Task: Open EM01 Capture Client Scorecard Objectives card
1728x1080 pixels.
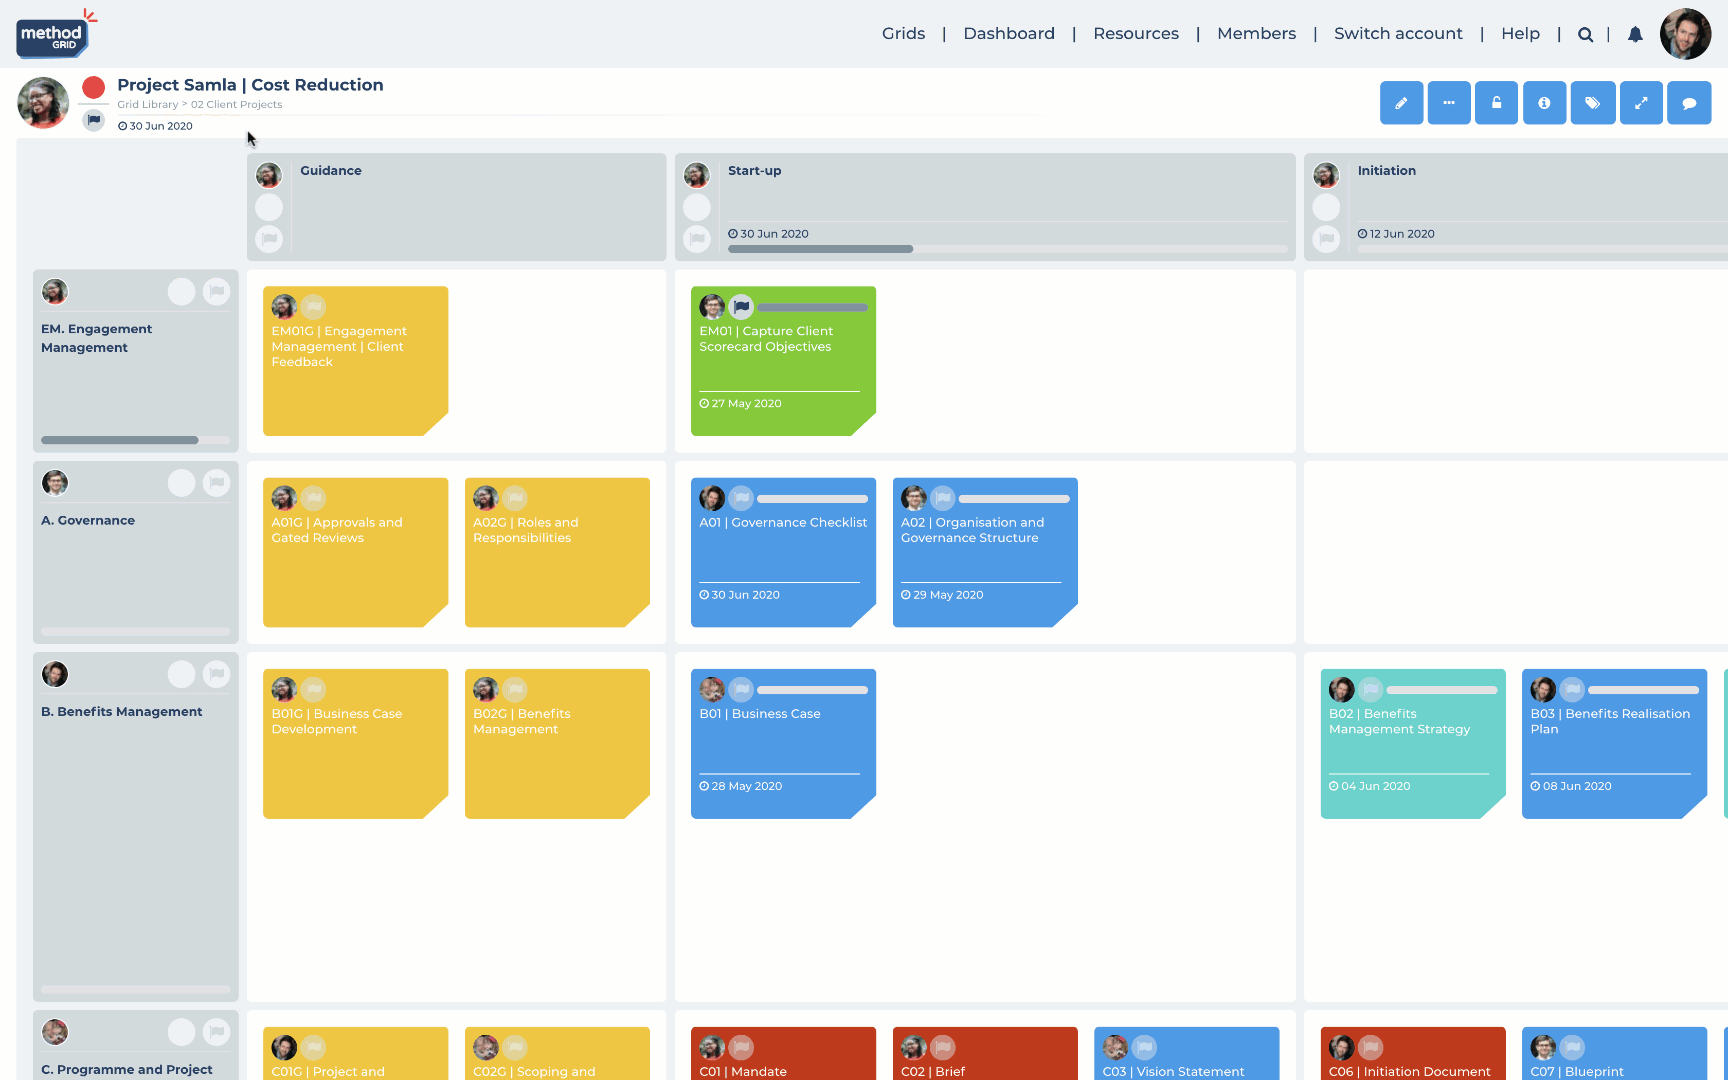Action: tap(783, 361)
